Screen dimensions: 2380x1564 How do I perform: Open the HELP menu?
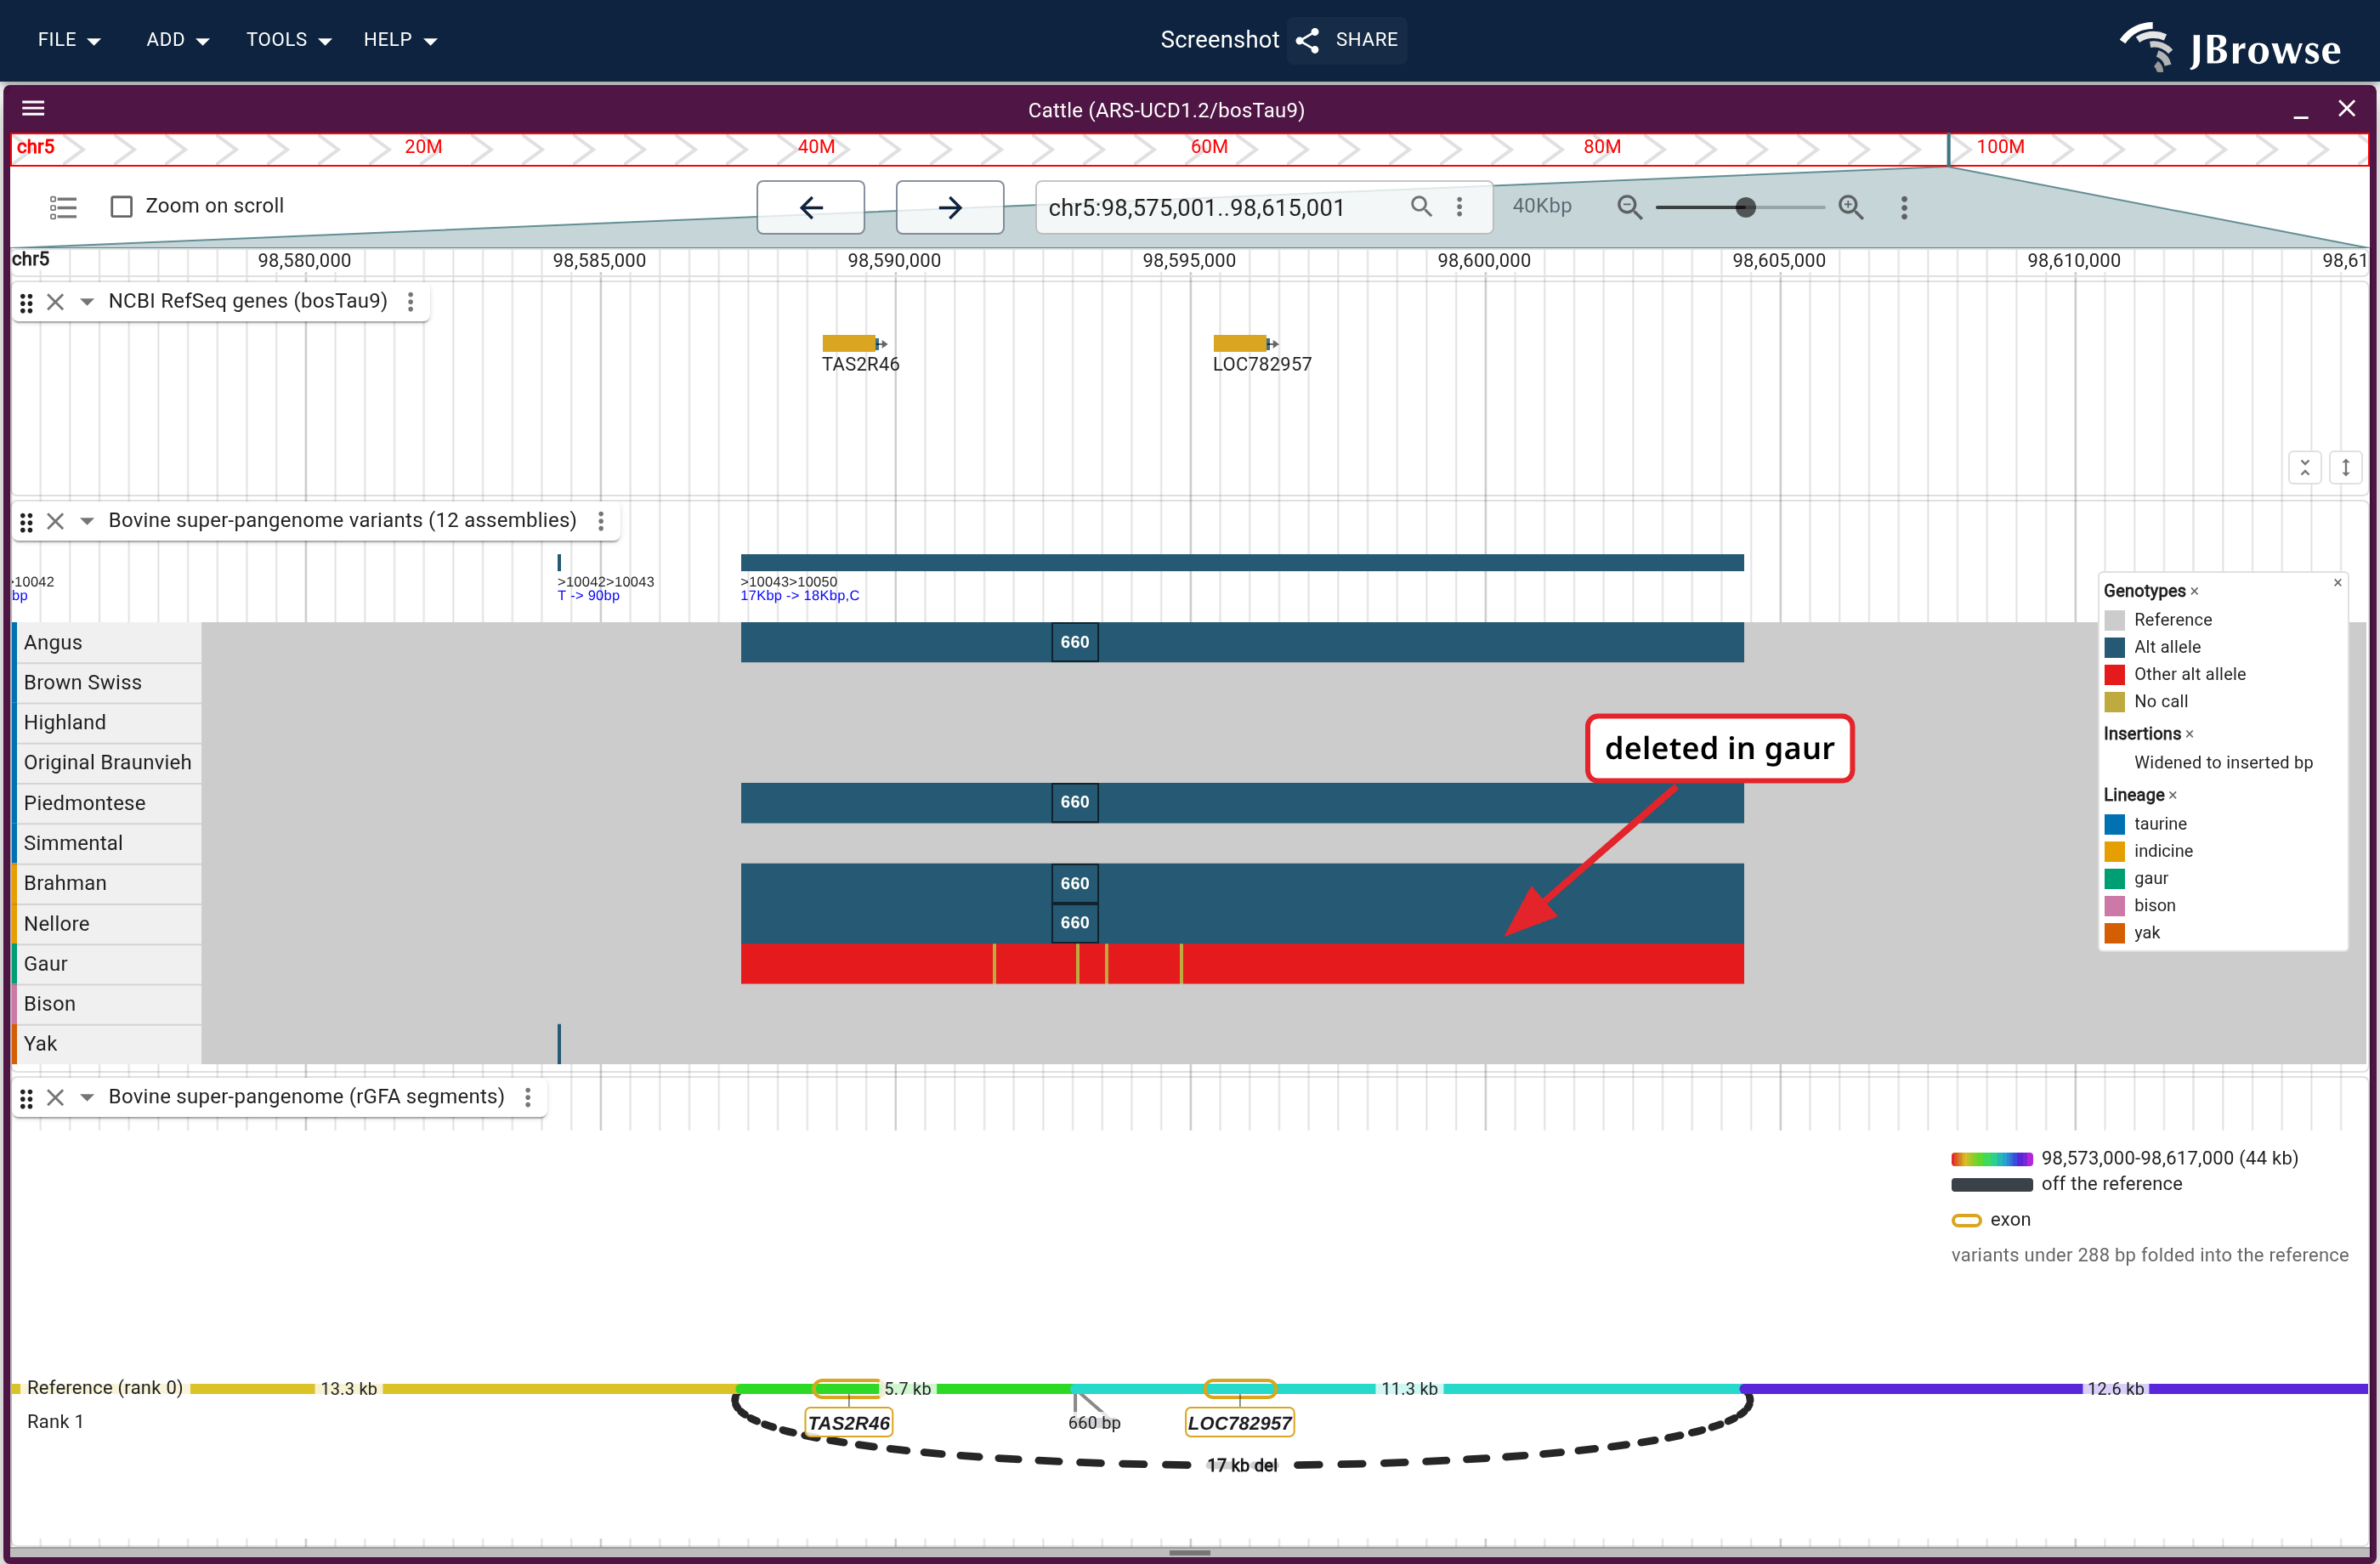click(x=400, y=40)
